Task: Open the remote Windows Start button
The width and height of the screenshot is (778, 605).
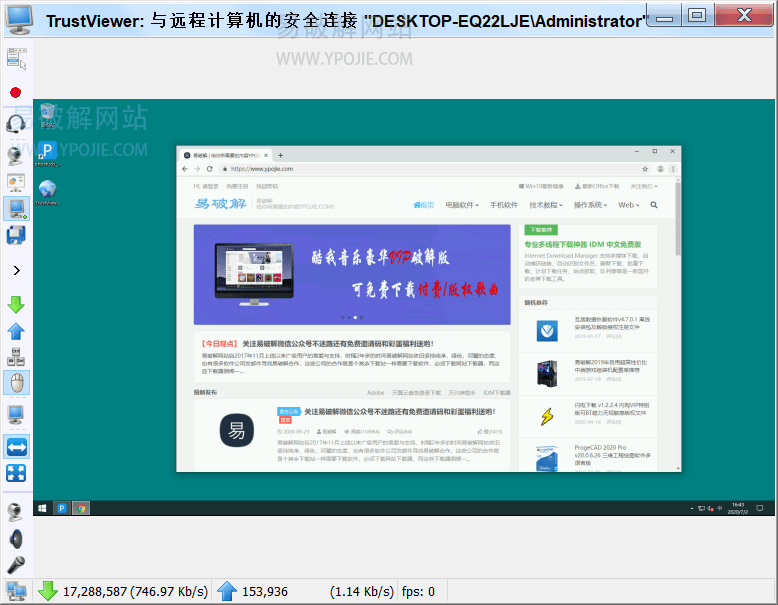Action: [x=42, y=508]
